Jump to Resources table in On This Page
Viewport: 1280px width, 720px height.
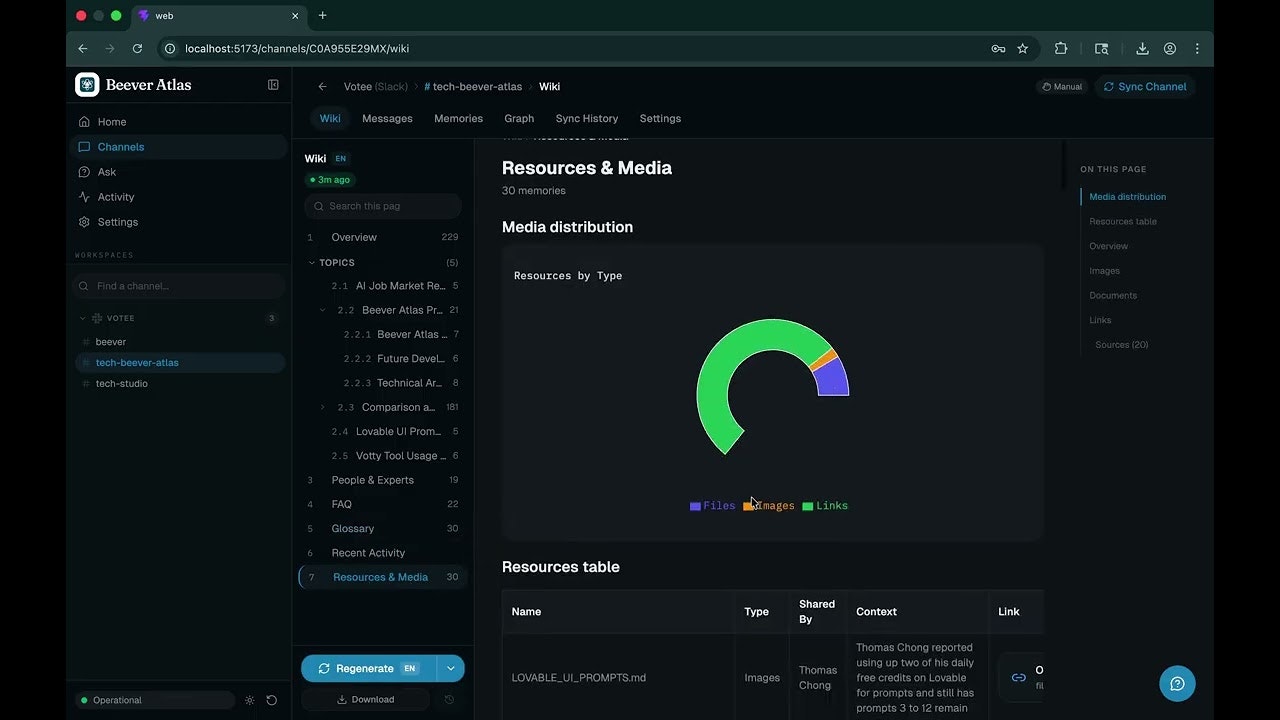(x=1123, y=222)
